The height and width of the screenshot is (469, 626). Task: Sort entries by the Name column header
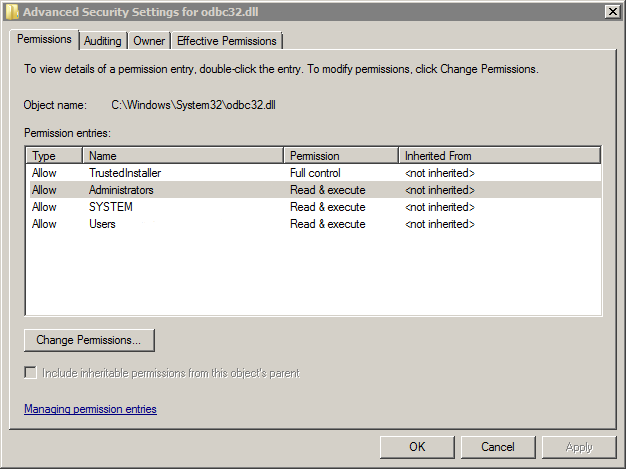point(183,156)
